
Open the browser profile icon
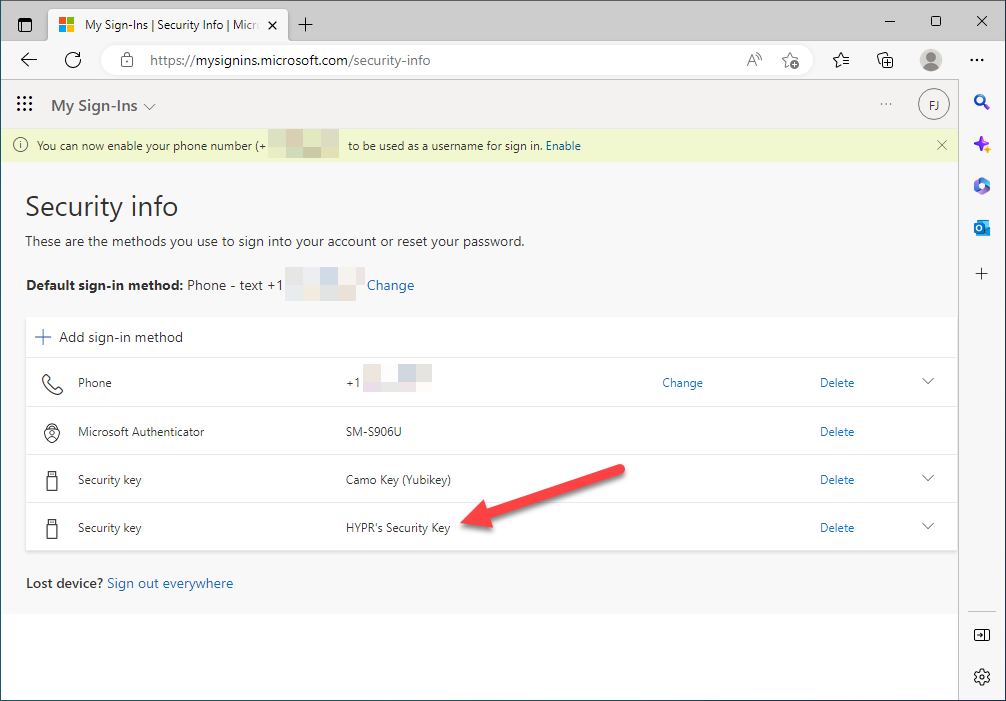click(930, 60)
